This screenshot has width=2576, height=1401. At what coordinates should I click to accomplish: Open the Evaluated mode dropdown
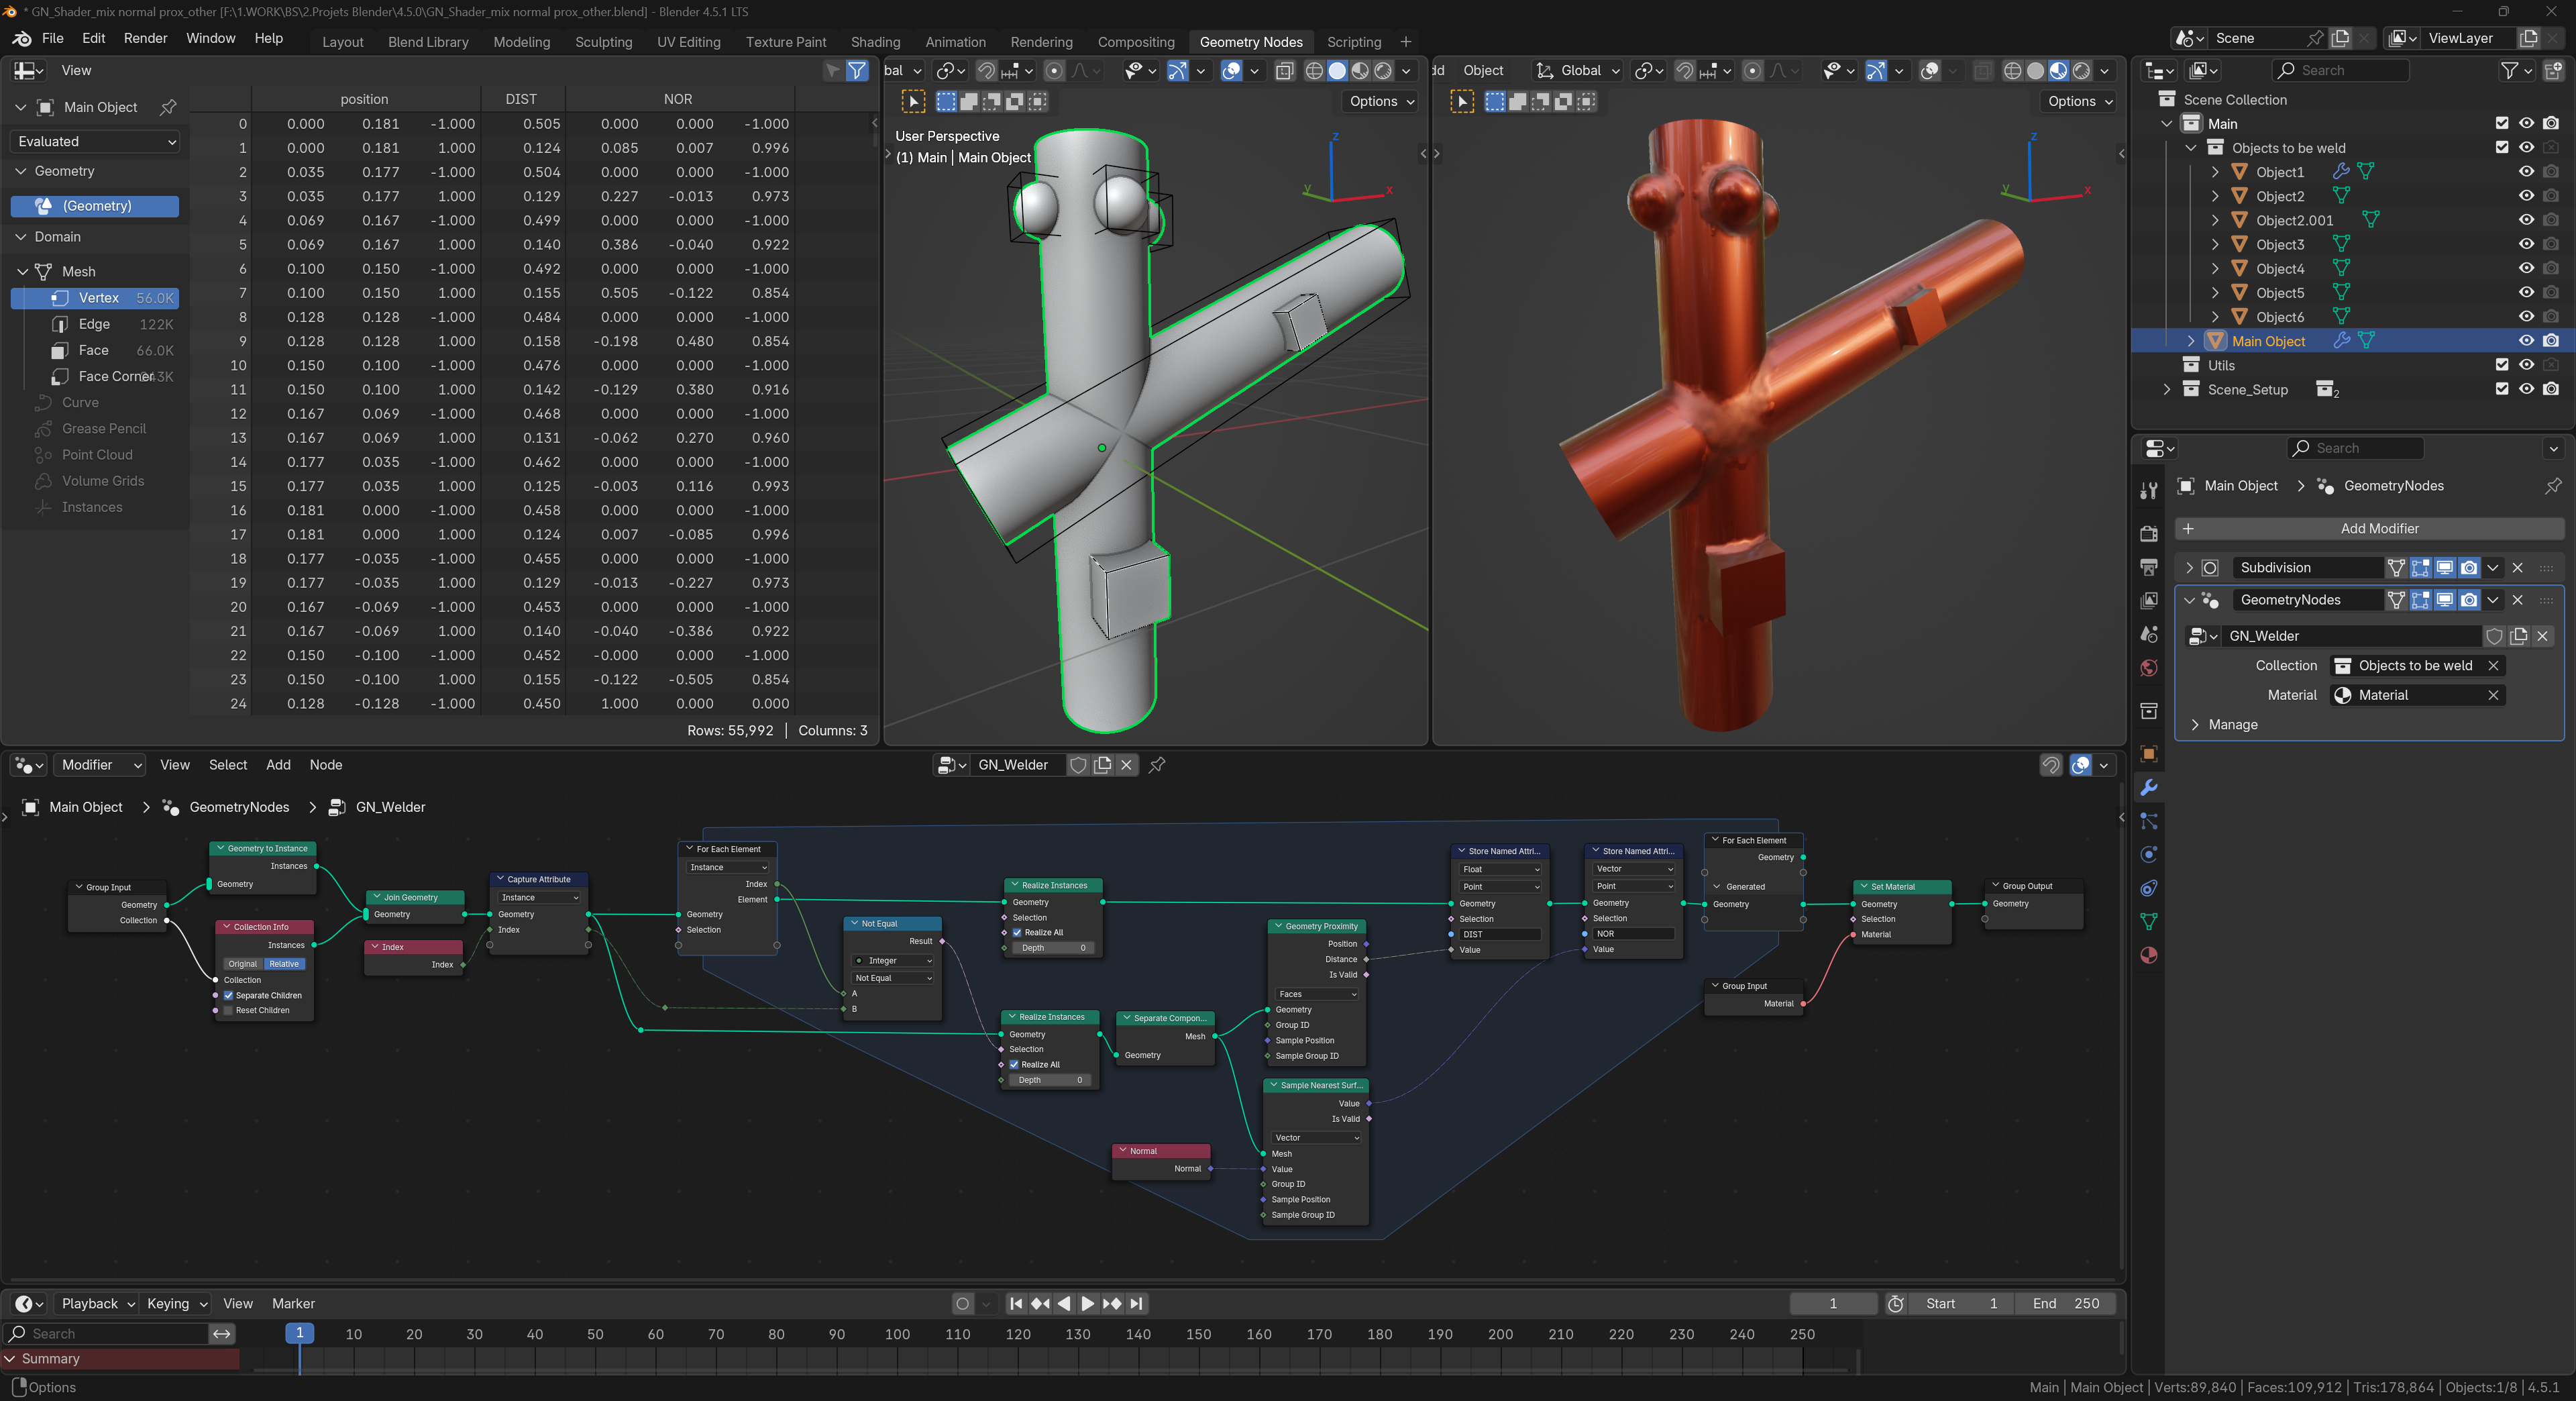coord(96,141)
